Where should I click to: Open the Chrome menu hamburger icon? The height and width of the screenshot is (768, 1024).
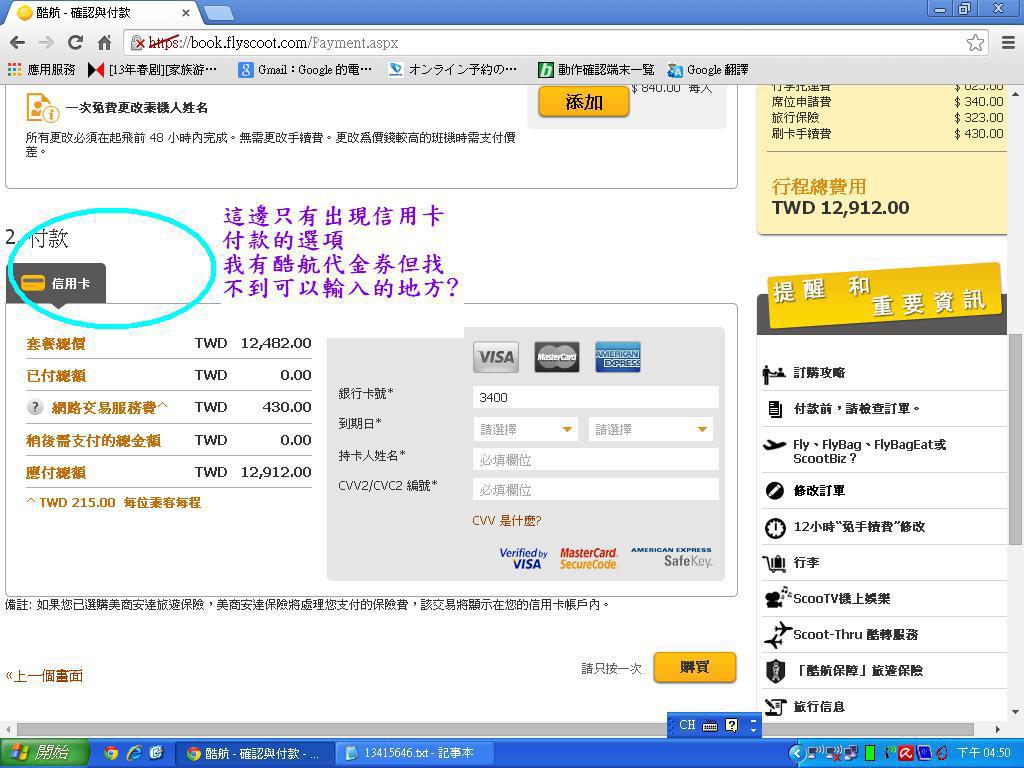[1008, 43]
